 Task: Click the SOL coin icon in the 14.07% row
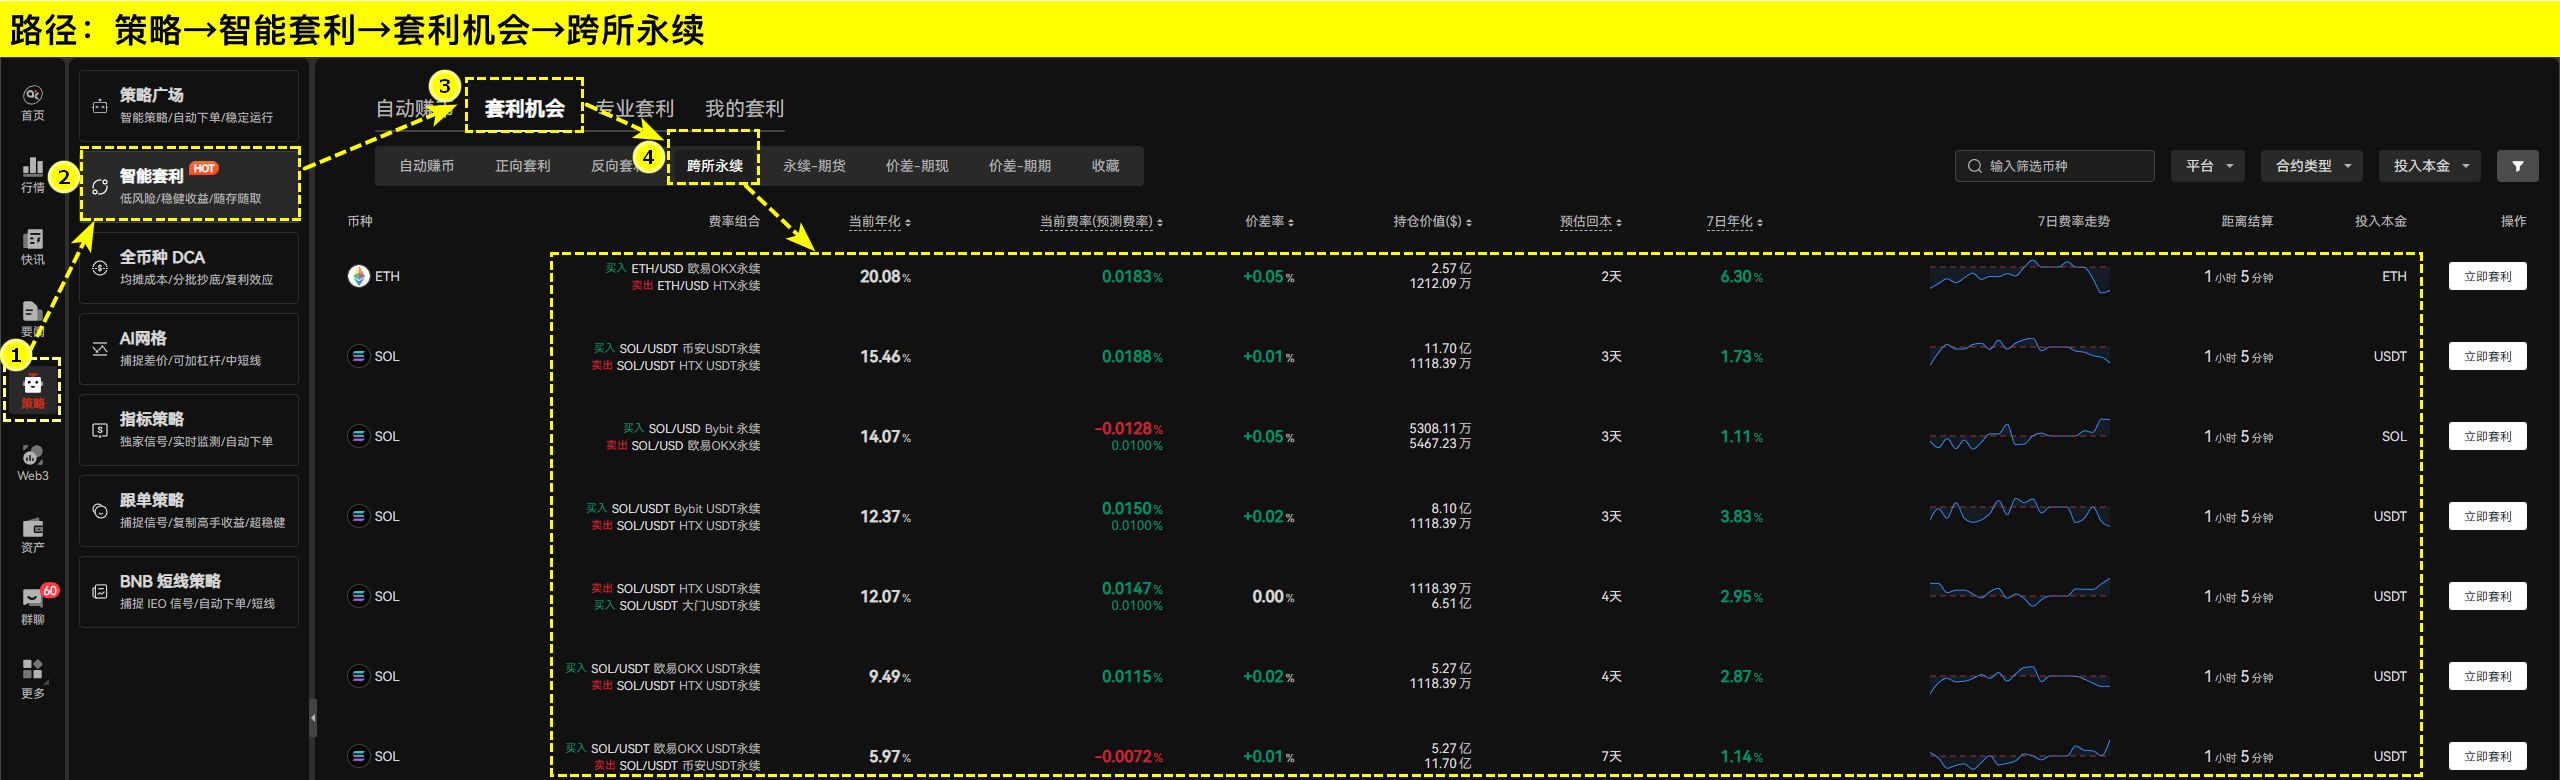tap(358, 436)
